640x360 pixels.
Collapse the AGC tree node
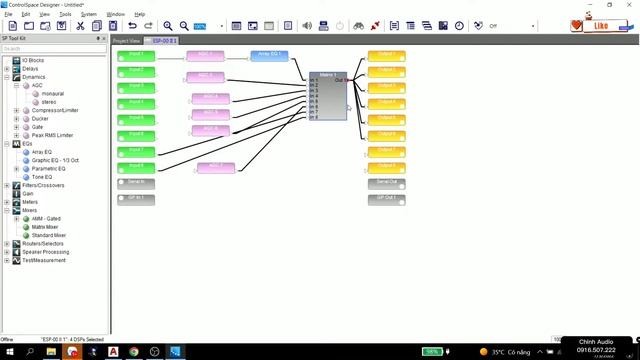(x=16, y=86)
